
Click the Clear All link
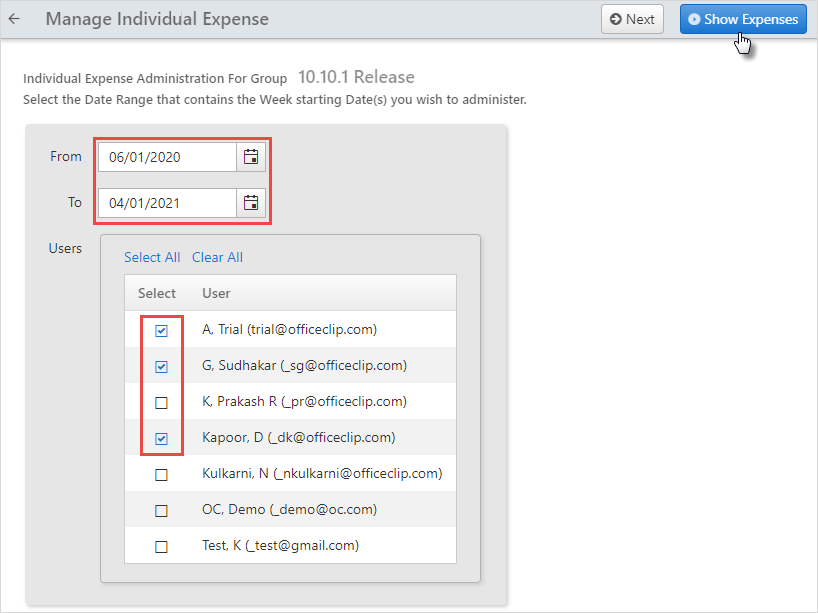[217, 257]
